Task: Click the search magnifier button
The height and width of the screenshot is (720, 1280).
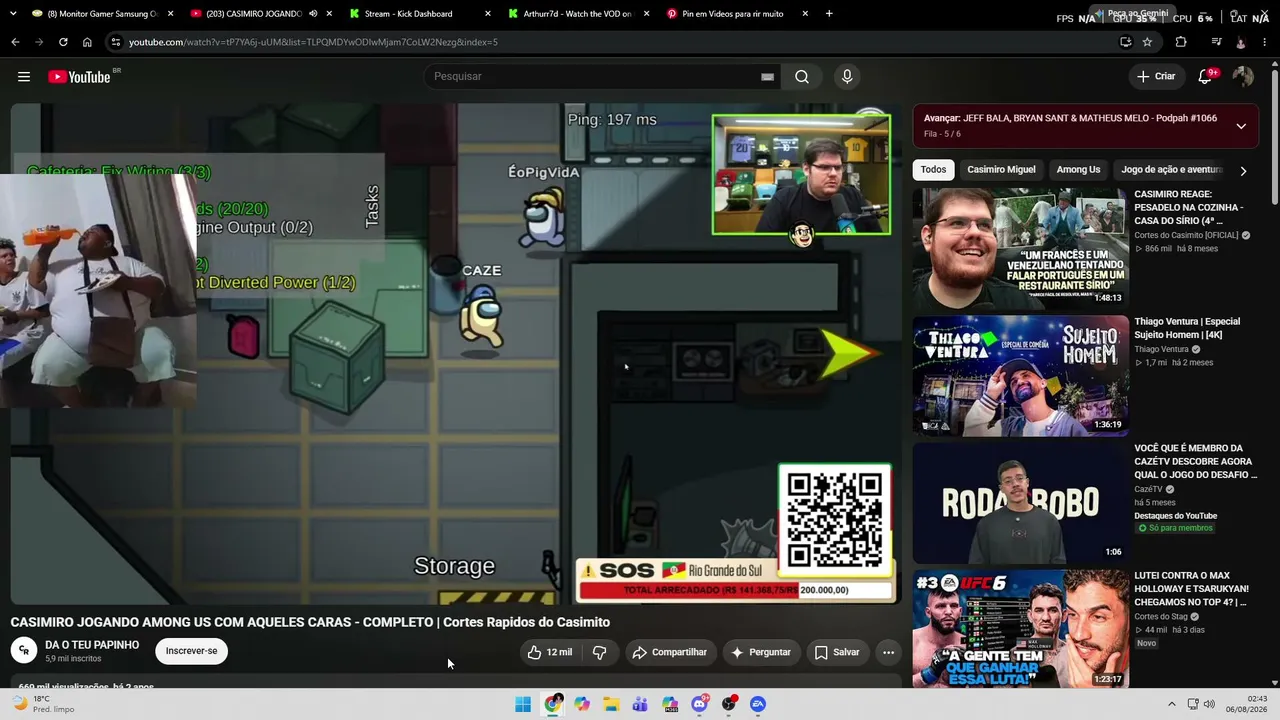Action: point(802,77)
